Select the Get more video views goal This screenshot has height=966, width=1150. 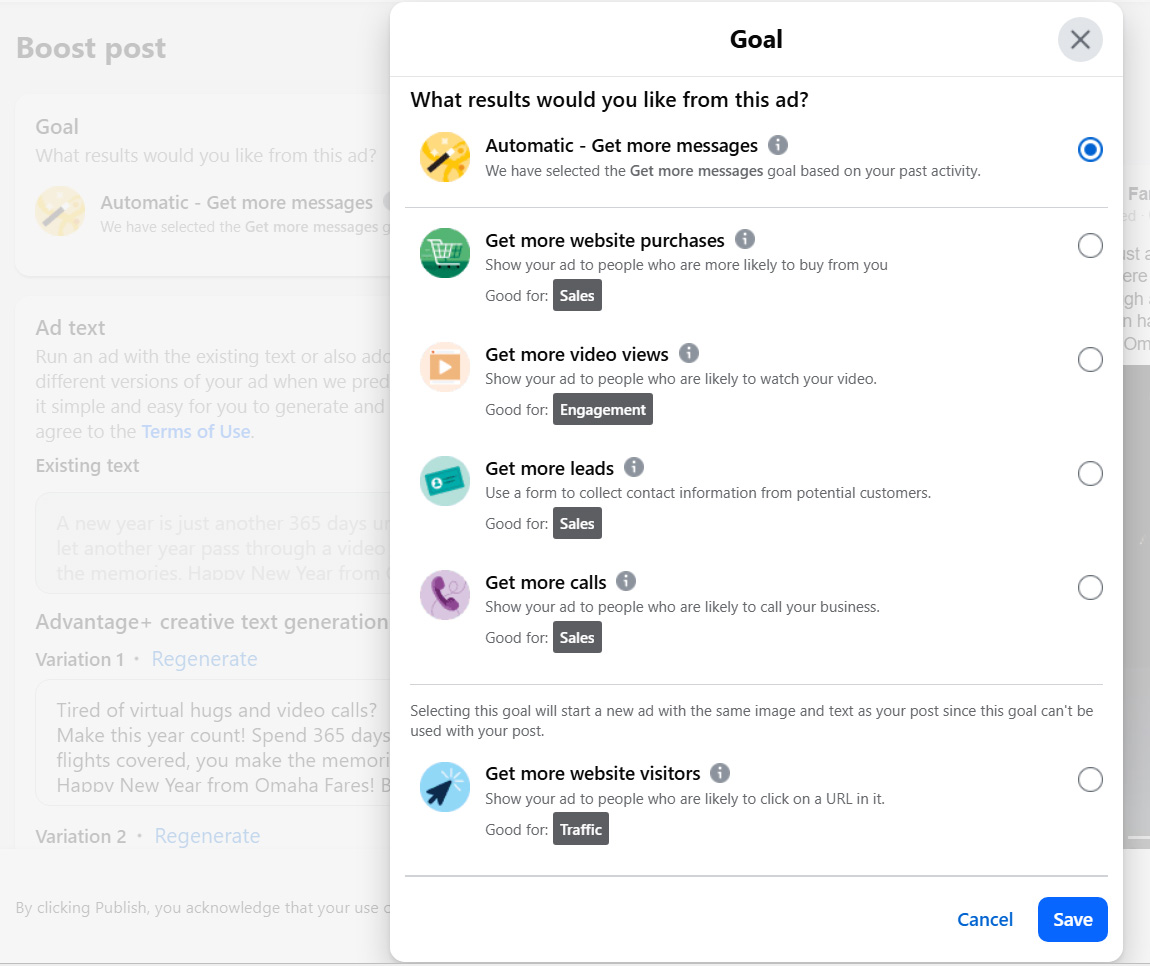coord(1090,359)
